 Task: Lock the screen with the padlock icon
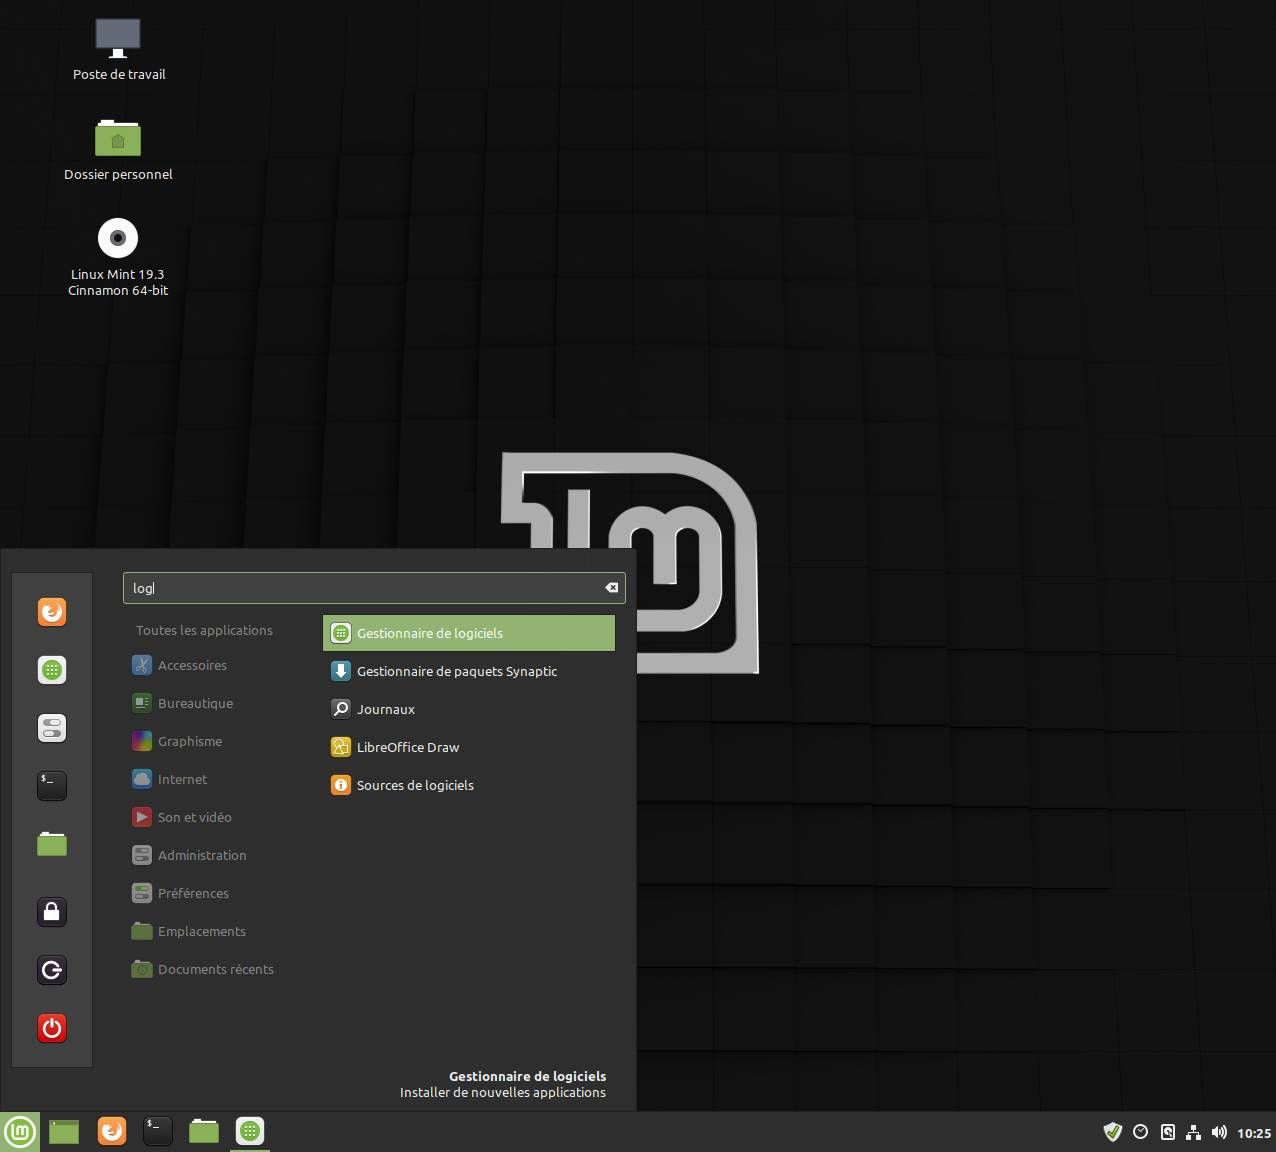(52, 911)
